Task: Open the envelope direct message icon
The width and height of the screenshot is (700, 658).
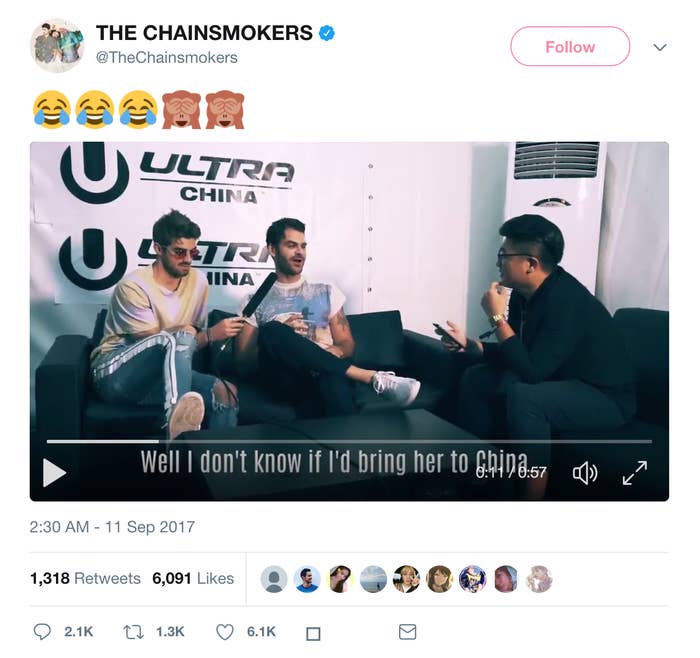Action: coord(407,632)
